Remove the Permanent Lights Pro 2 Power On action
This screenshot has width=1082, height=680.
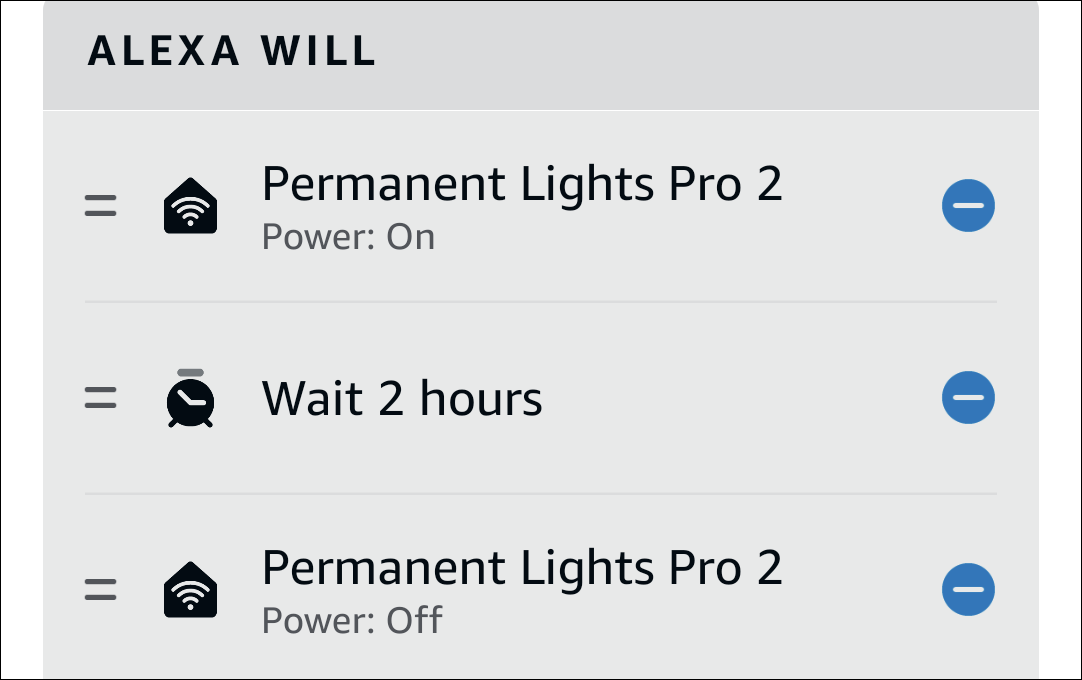click(968, 205)
